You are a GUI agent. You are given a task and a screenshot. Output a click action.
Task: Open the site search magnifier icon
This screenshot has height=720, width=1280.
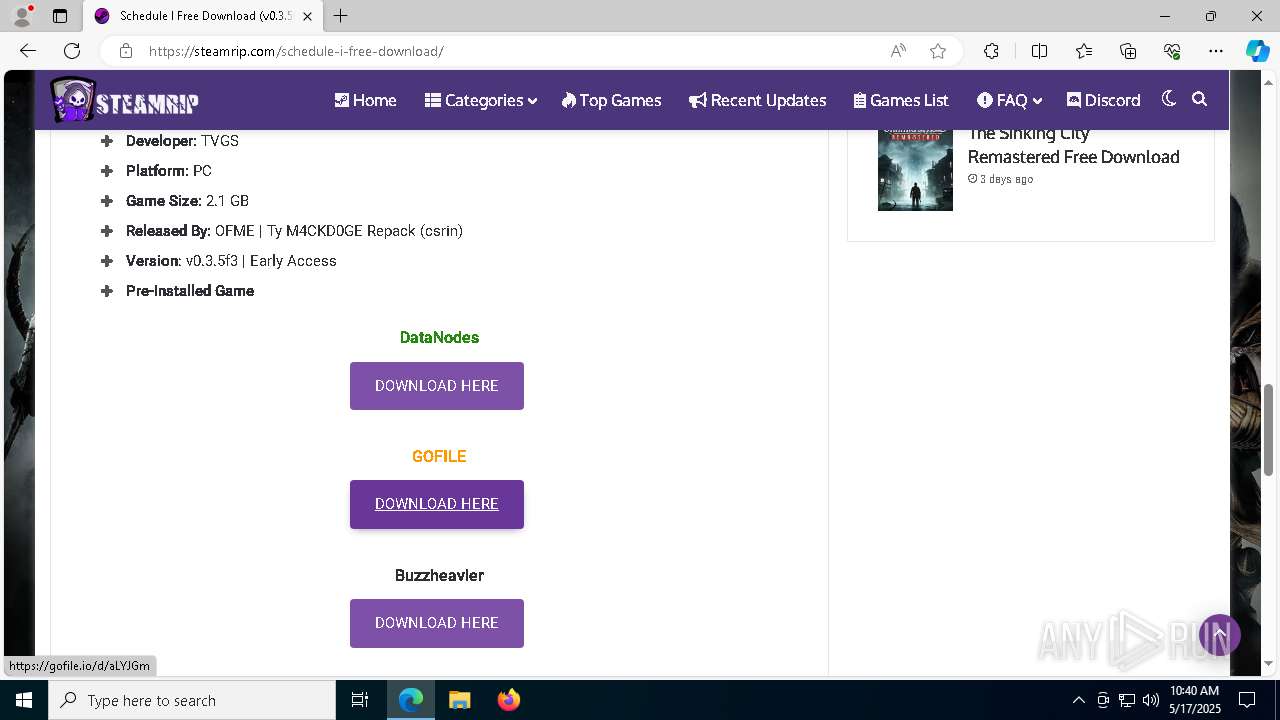click(1200, 99)
